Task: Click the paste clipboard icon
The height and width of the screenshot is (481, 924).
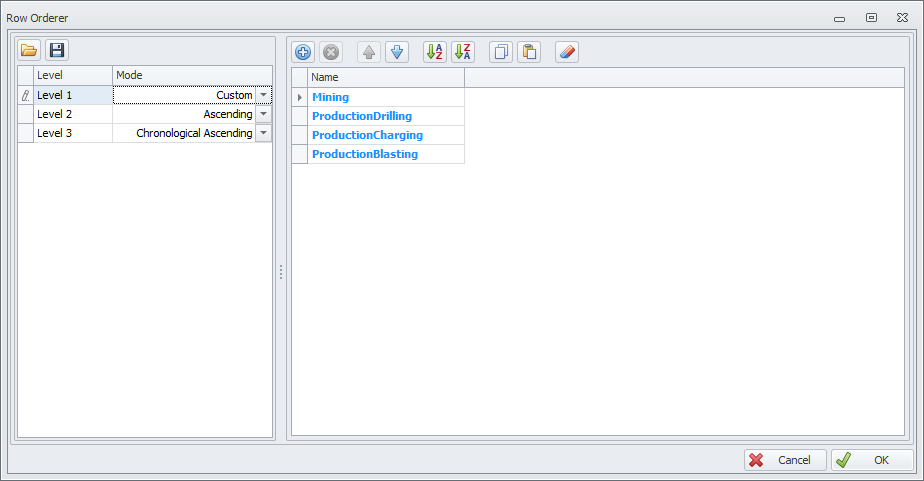Action: pyautogui.click(x=528, y=52)
